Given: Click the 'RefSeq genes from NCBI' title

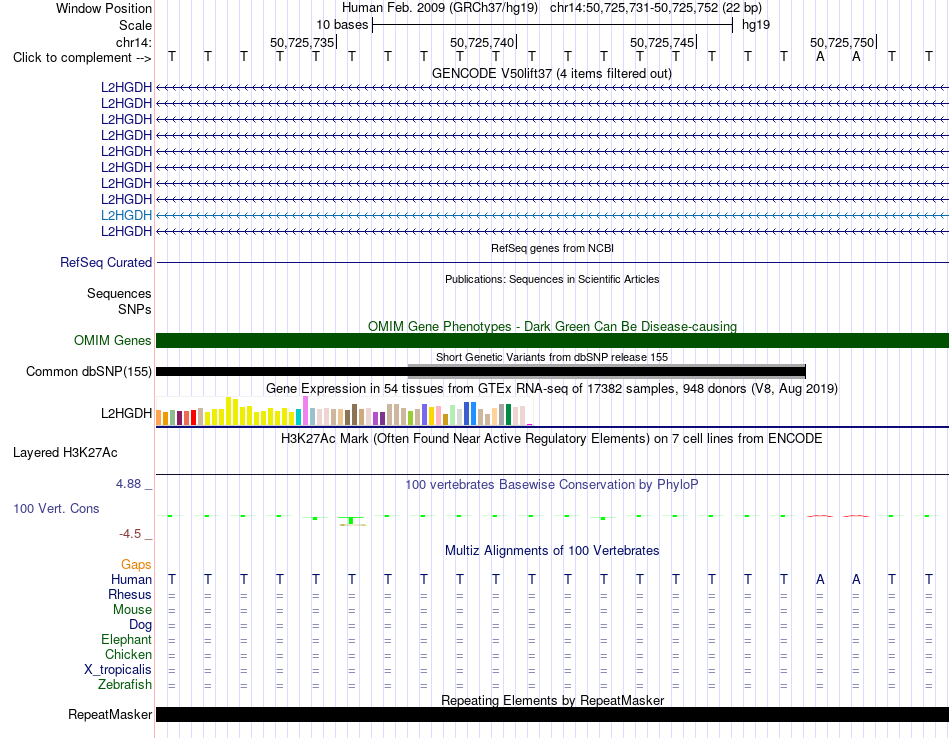Looking at the screenshot, I should coord(552,248).
